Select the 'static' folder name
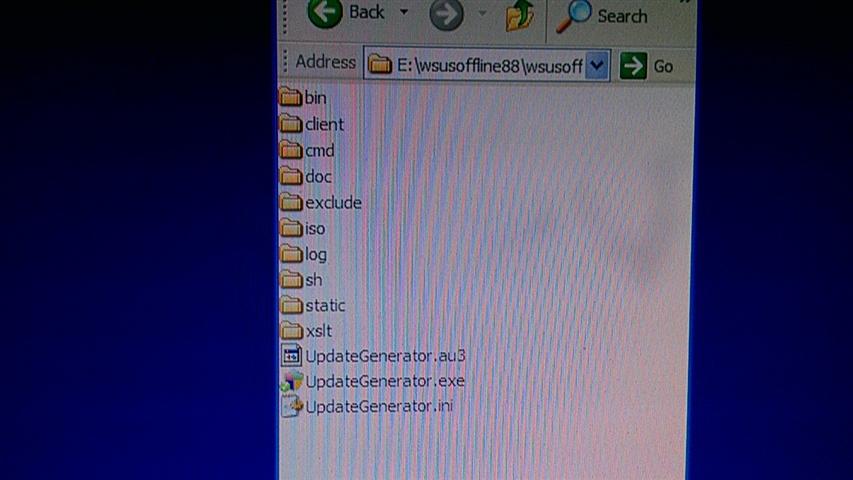 325,306
